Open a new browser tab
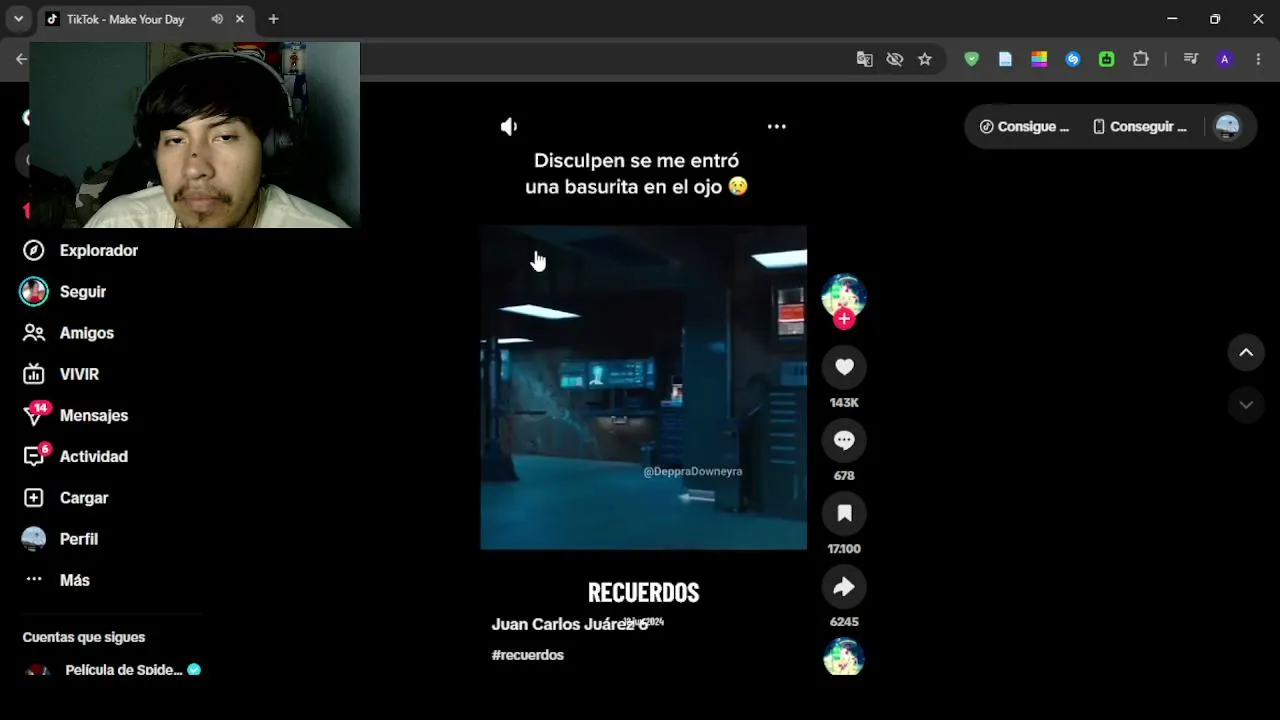Viewport: 1280px width, 720px height. pyautogui.click(x=273, y=19)
